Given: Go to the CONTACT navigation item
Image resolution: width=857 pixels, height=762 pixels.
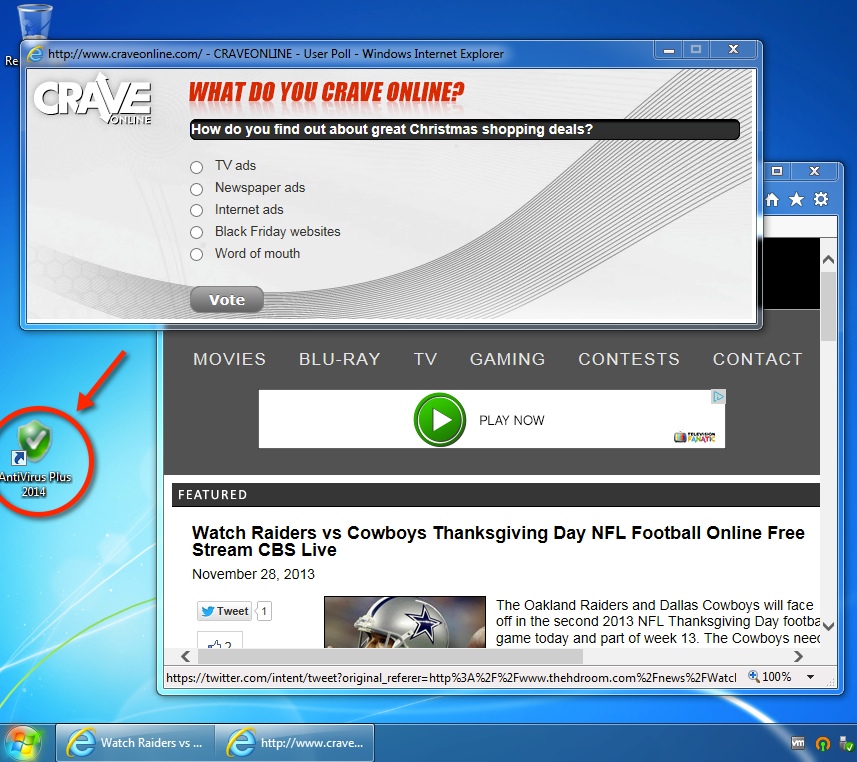Looking at the screenshot, I should tap(758, 359).
